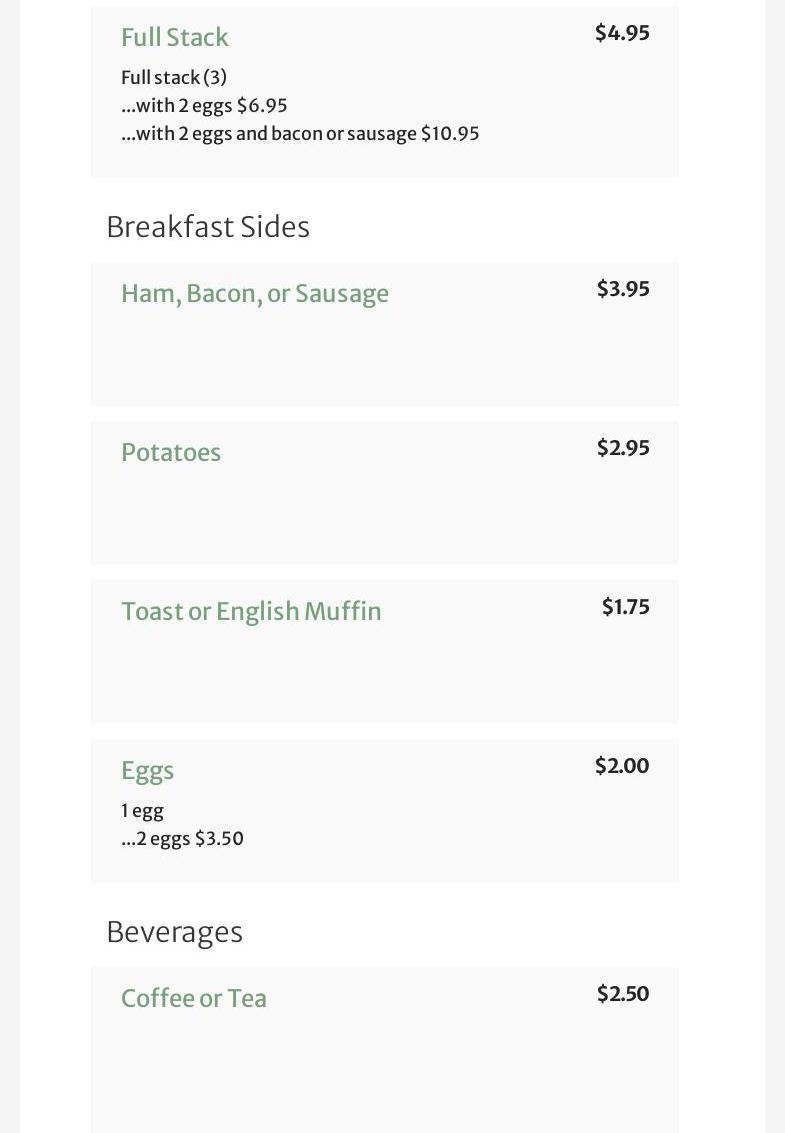The width and height of the screenshot is (785, 1133).
Task: Click the Full Stack item title
Action: pyautogui.click(x=175, y=37)
